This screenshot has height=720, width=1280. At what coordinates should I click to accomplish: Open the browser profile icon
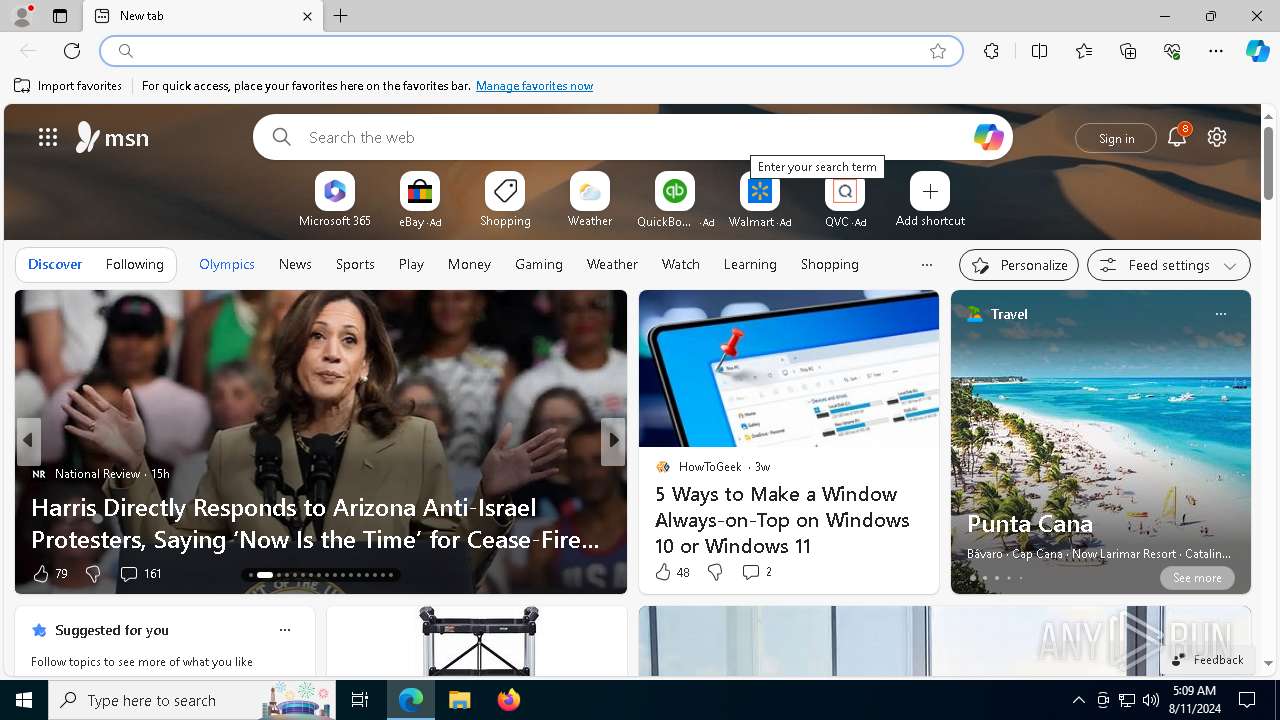click(x=21, y=16)
